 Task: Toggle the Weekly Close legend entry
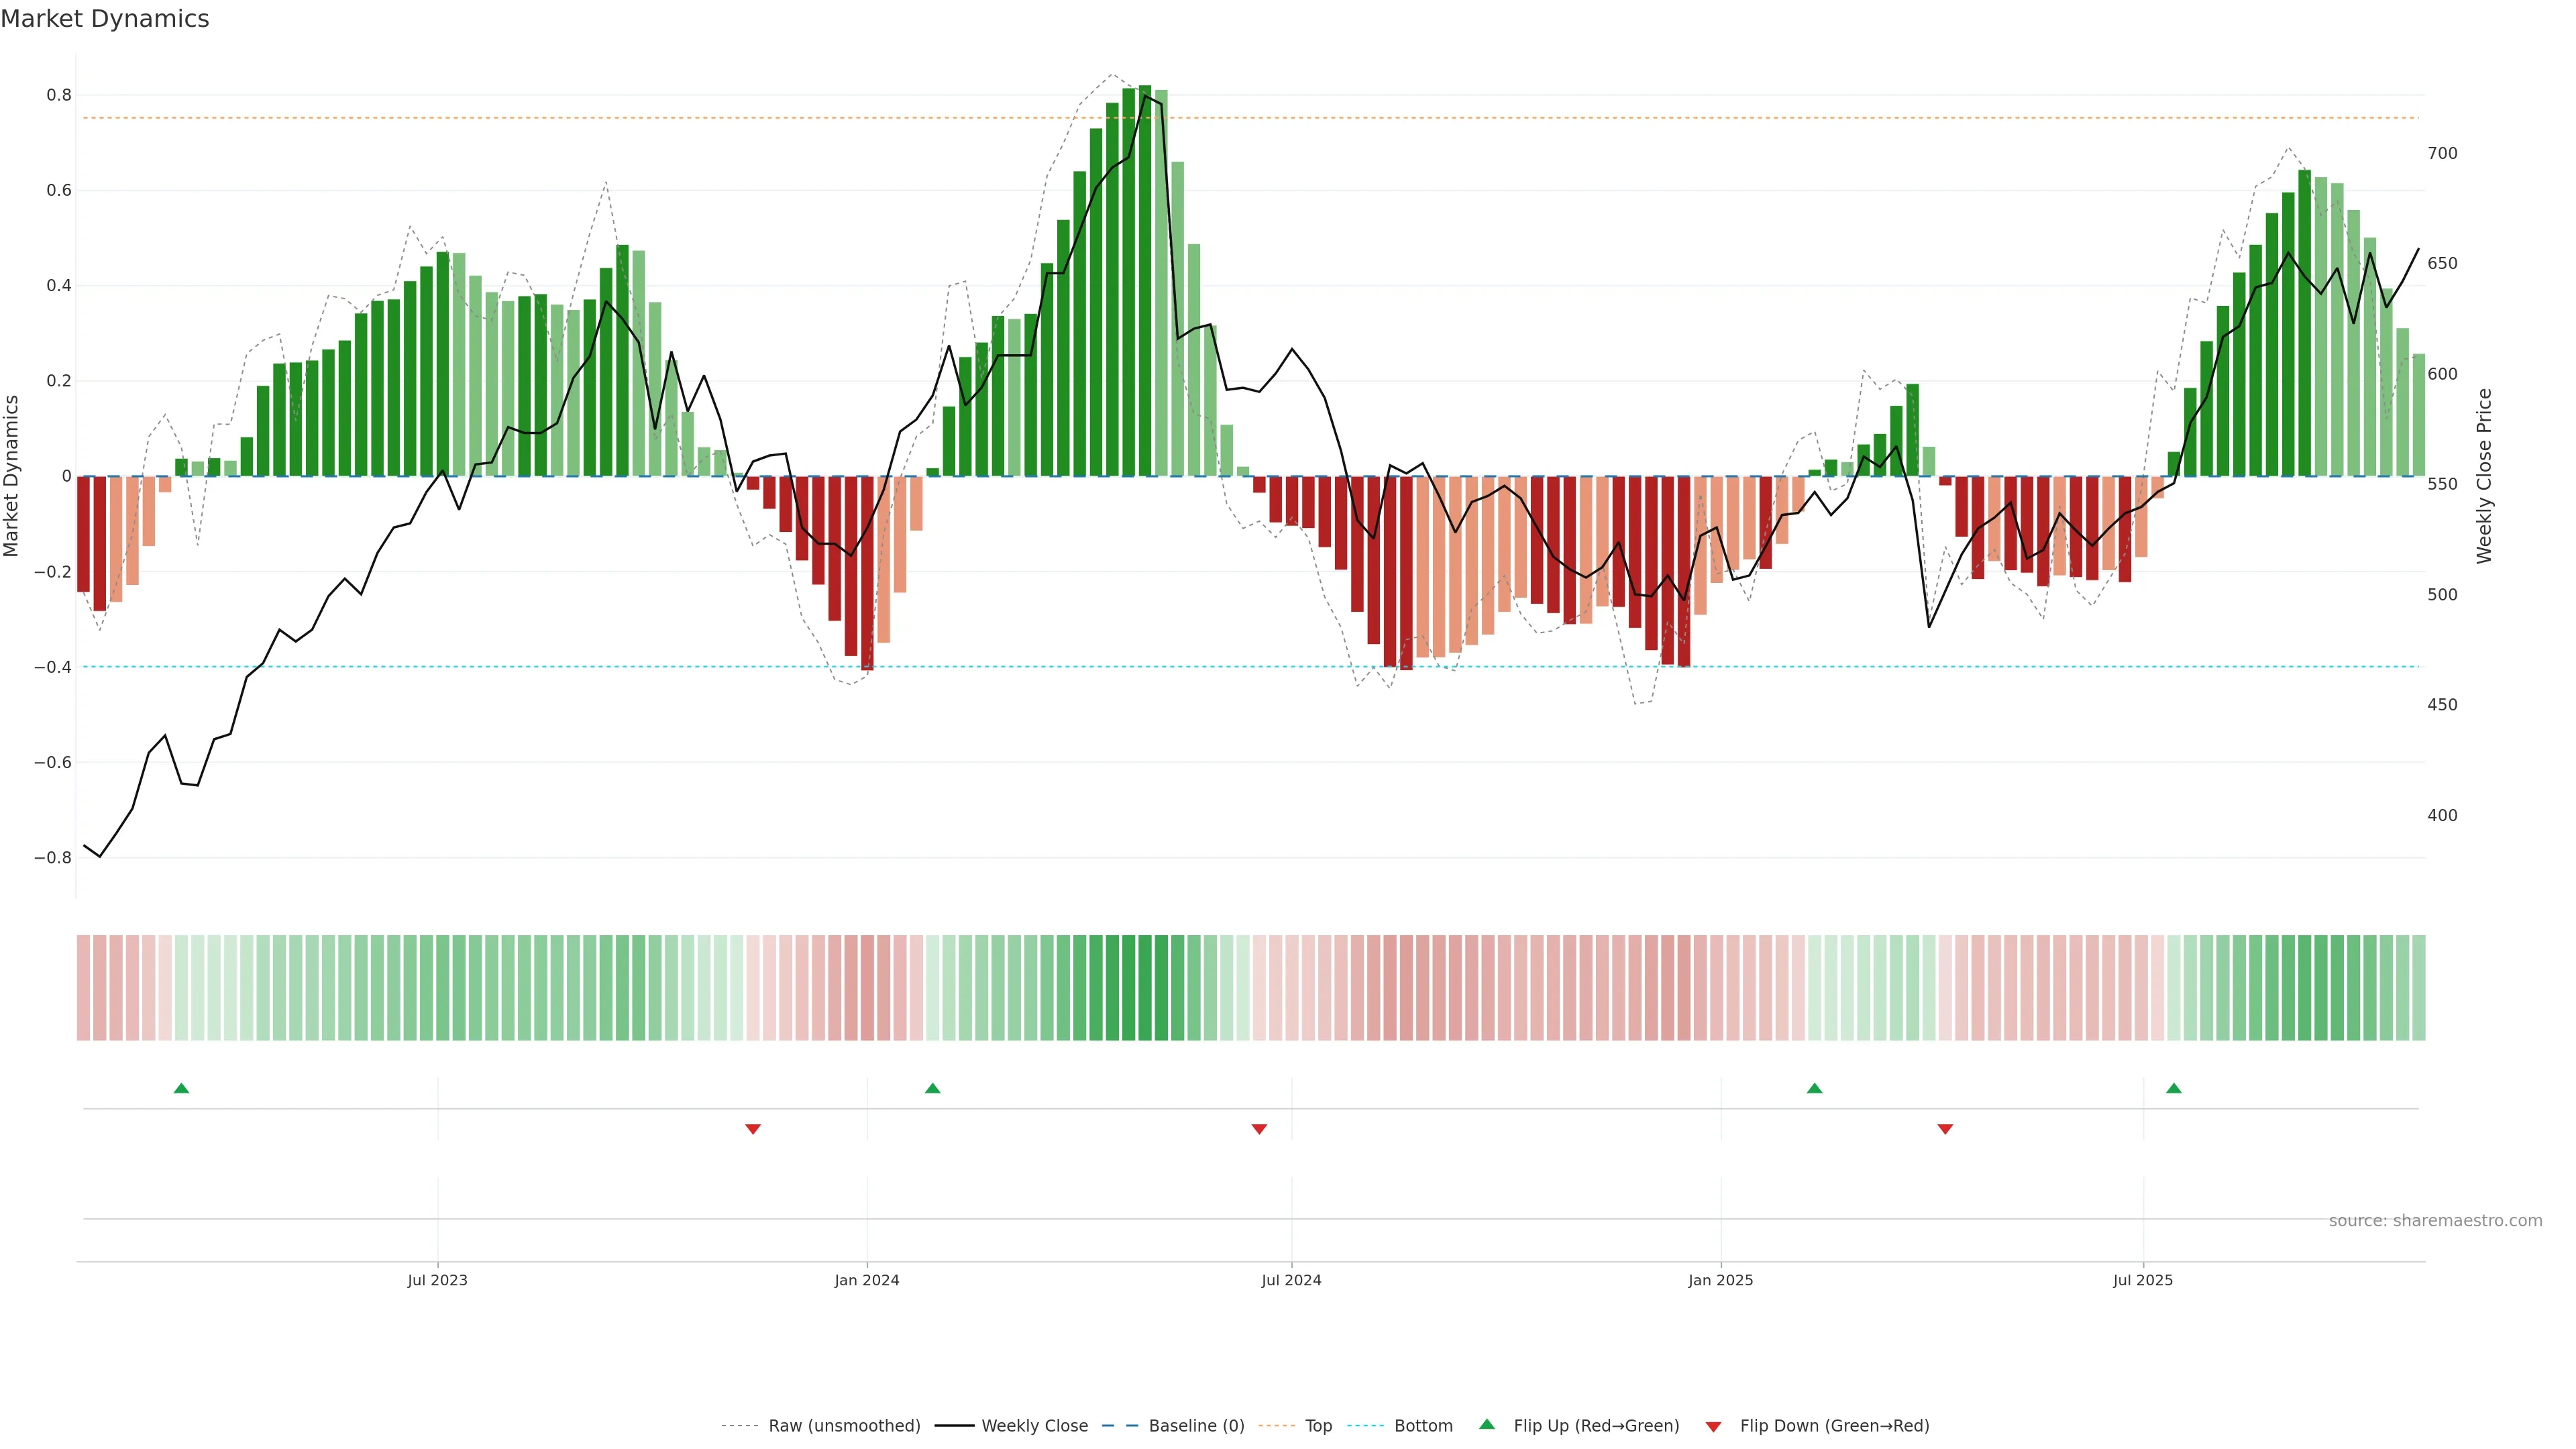pyautogui.click(x=1034, y=1426)
